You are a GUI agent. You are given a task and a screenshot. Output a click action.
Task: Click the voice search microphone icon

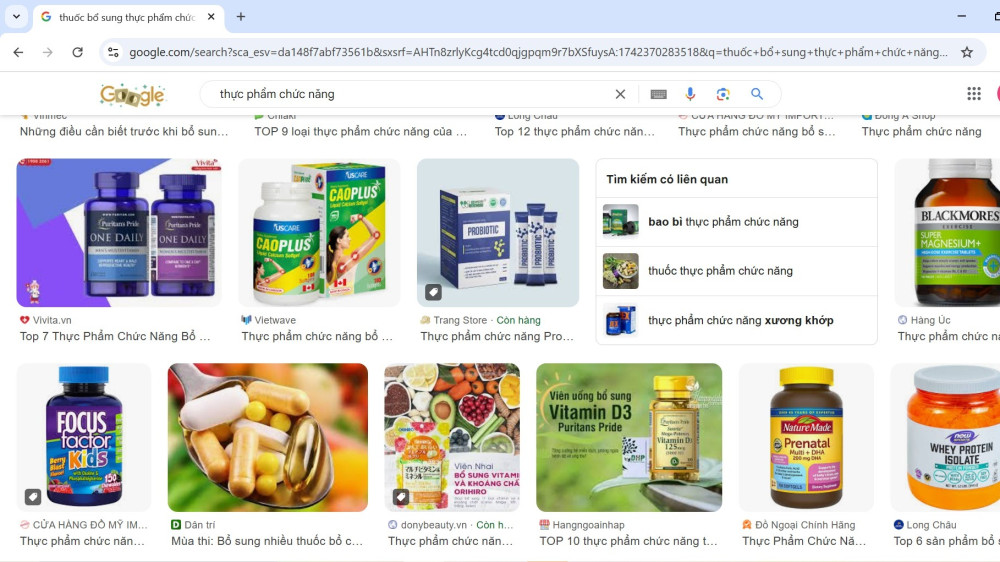pos(690,94)
